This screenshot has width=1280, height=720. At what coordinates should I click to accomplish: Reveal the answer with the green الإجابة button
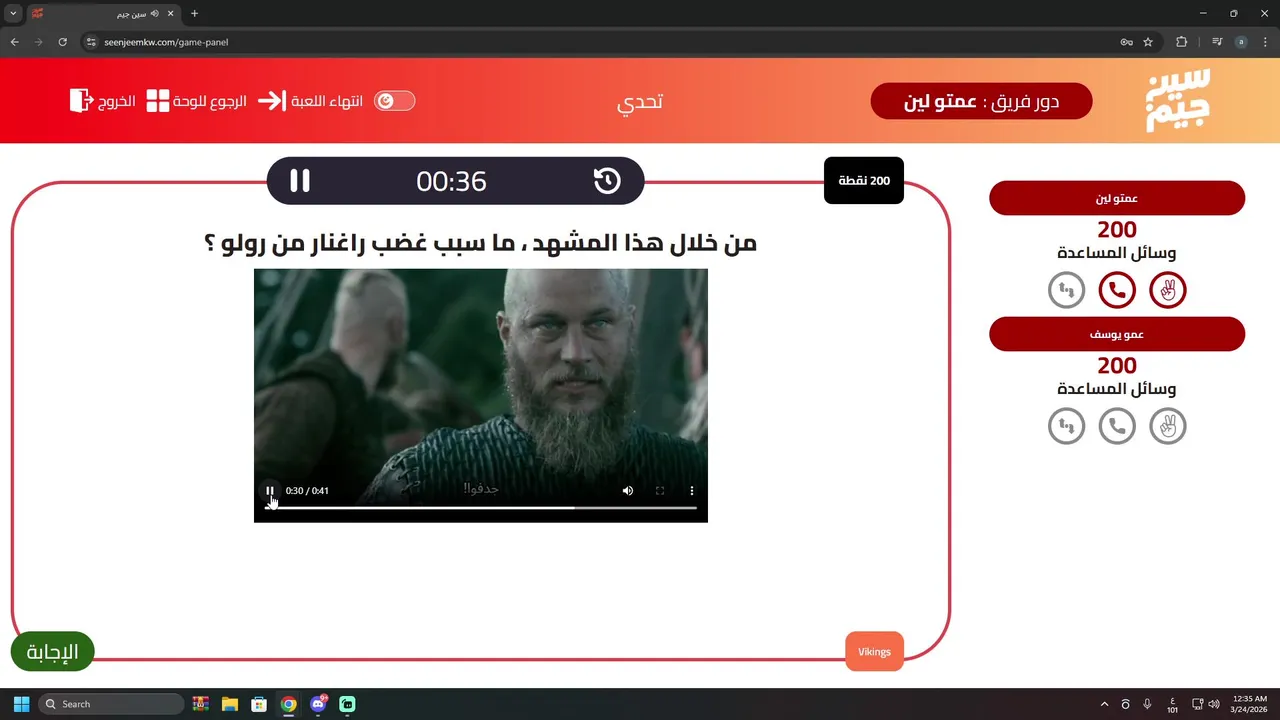[x=52, y=652]
